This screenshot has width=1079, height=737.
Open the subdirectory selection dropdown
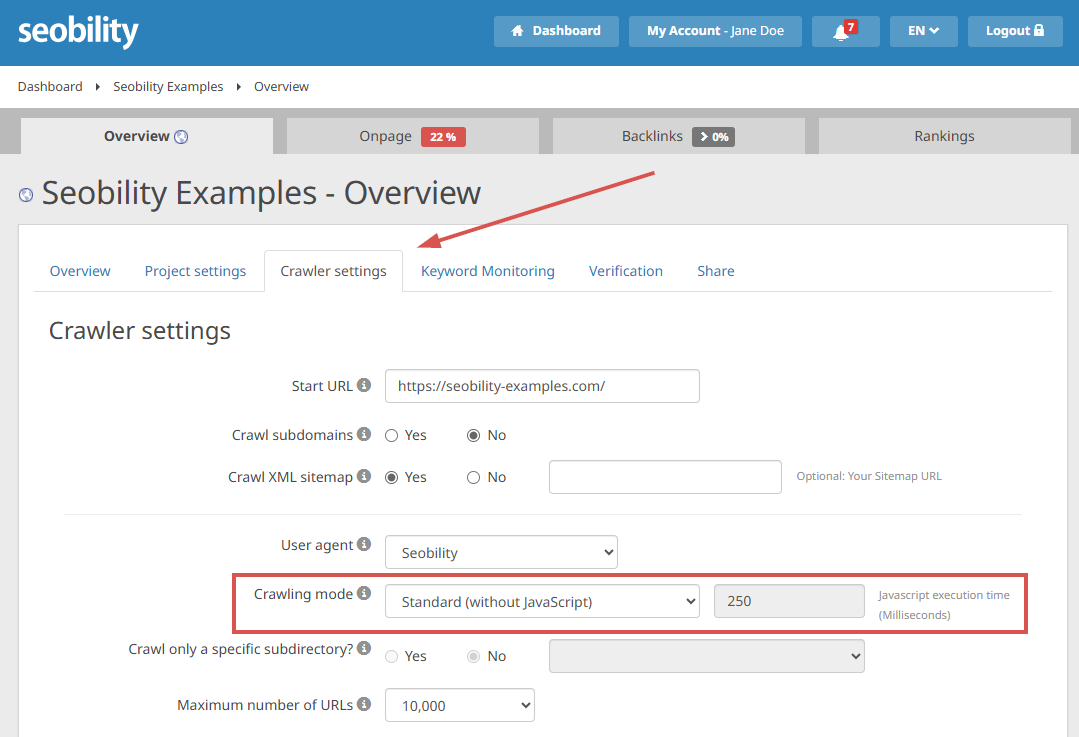[707, 656]
